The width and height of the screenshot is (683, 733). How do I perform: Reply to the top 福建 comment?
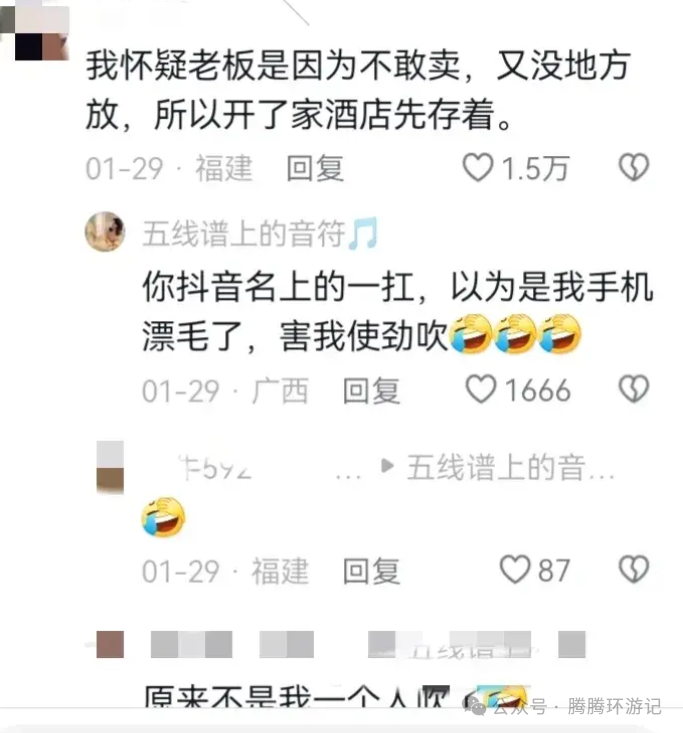tap(315, 168)
